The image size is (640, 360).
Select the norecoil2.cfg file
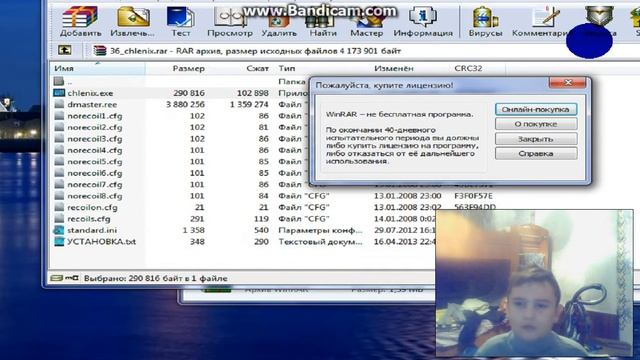pyautogui.click(x=94, y=127)
